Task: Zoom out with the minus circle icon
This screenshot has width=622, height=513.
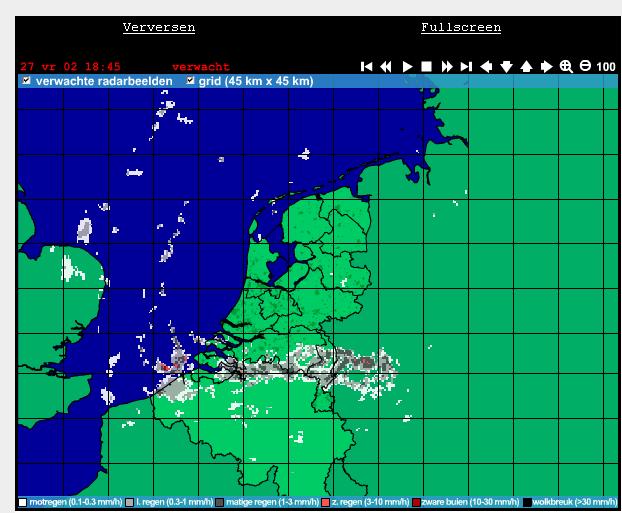Action: [585, 65]
